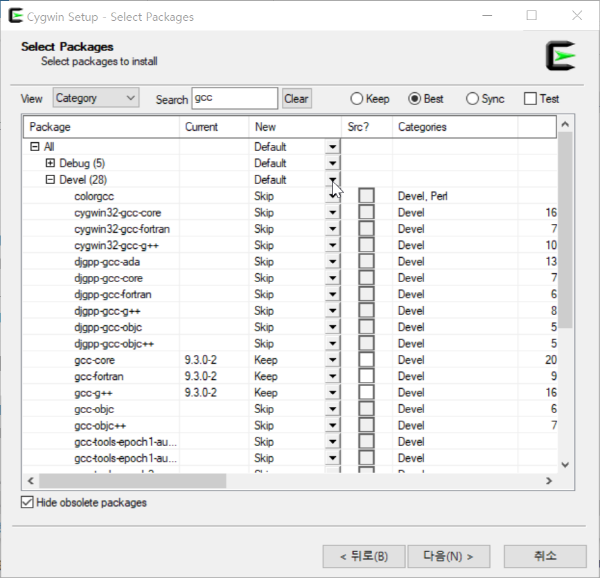Proceed with the 다음(N) button
The width and height of the screenshot is (600, 578).
449,556
